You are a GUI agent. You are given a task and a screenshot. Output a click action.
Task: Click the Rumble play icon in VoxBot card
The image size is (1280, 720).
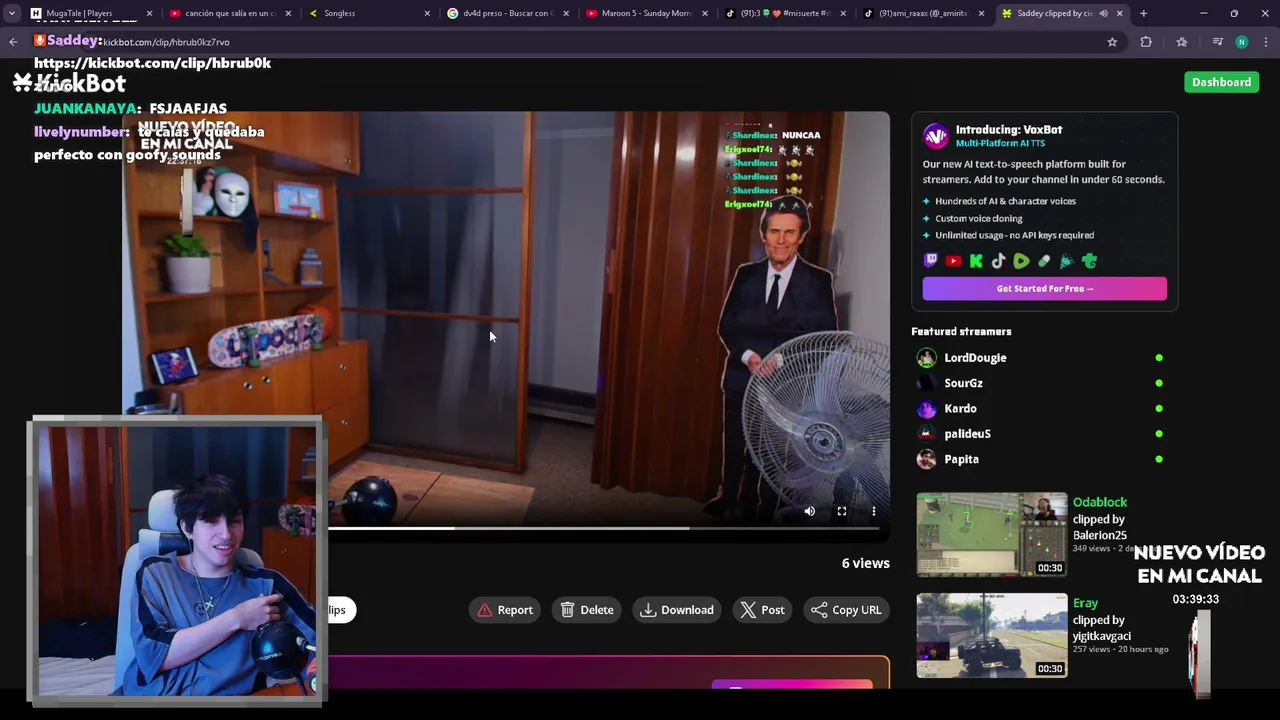pyautogui.click(x=1021, y=261)
